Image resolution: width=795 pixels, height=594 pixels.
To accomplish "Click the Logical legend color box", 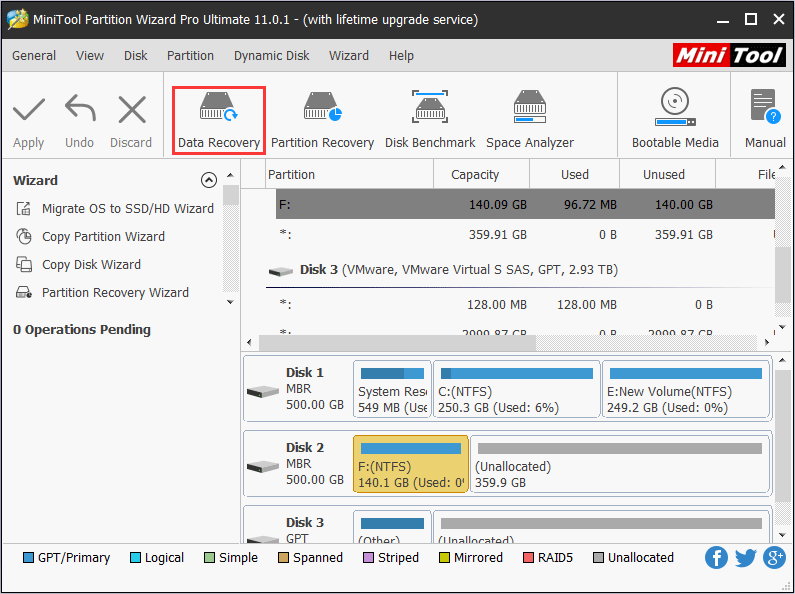I will coord(135,558).
